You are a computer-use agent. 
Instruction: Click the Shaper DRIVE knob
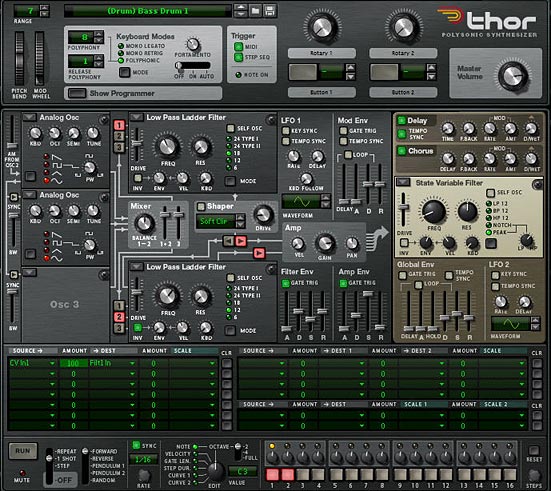click(x=263, y=214)
